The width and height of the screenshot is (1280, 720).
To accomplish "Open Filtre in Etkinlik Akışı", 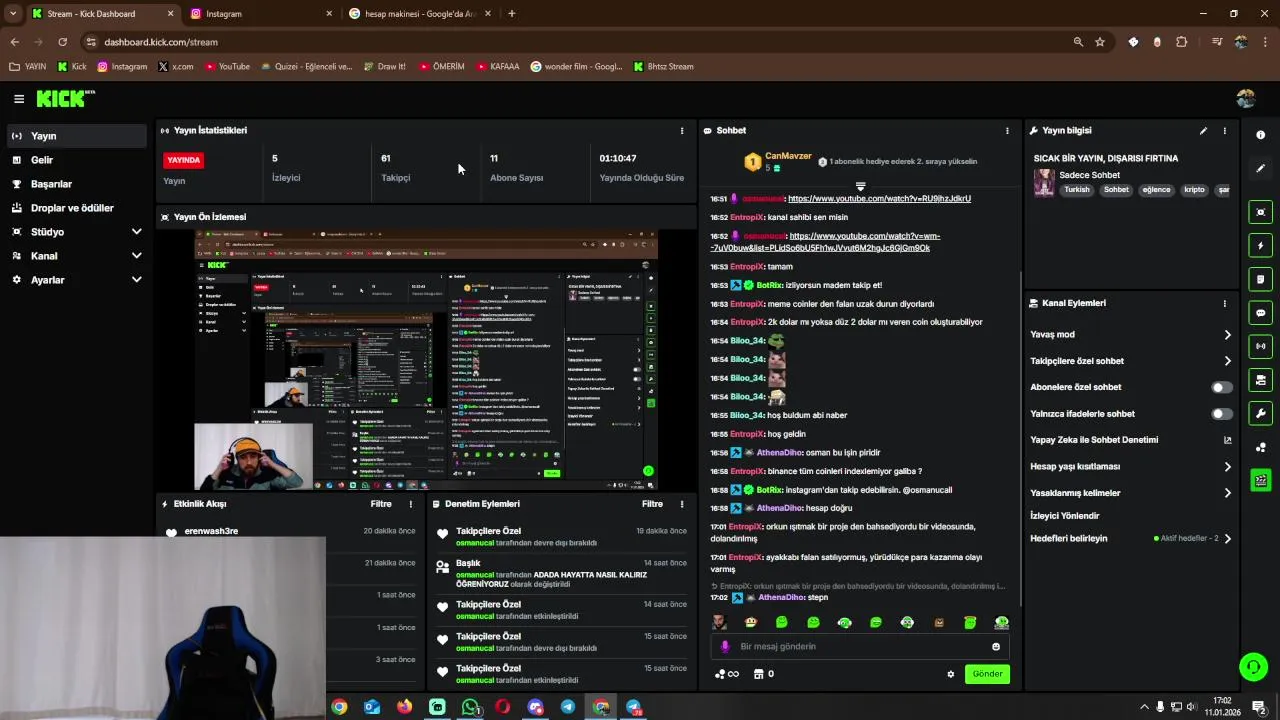I will (x=381, y=504).
